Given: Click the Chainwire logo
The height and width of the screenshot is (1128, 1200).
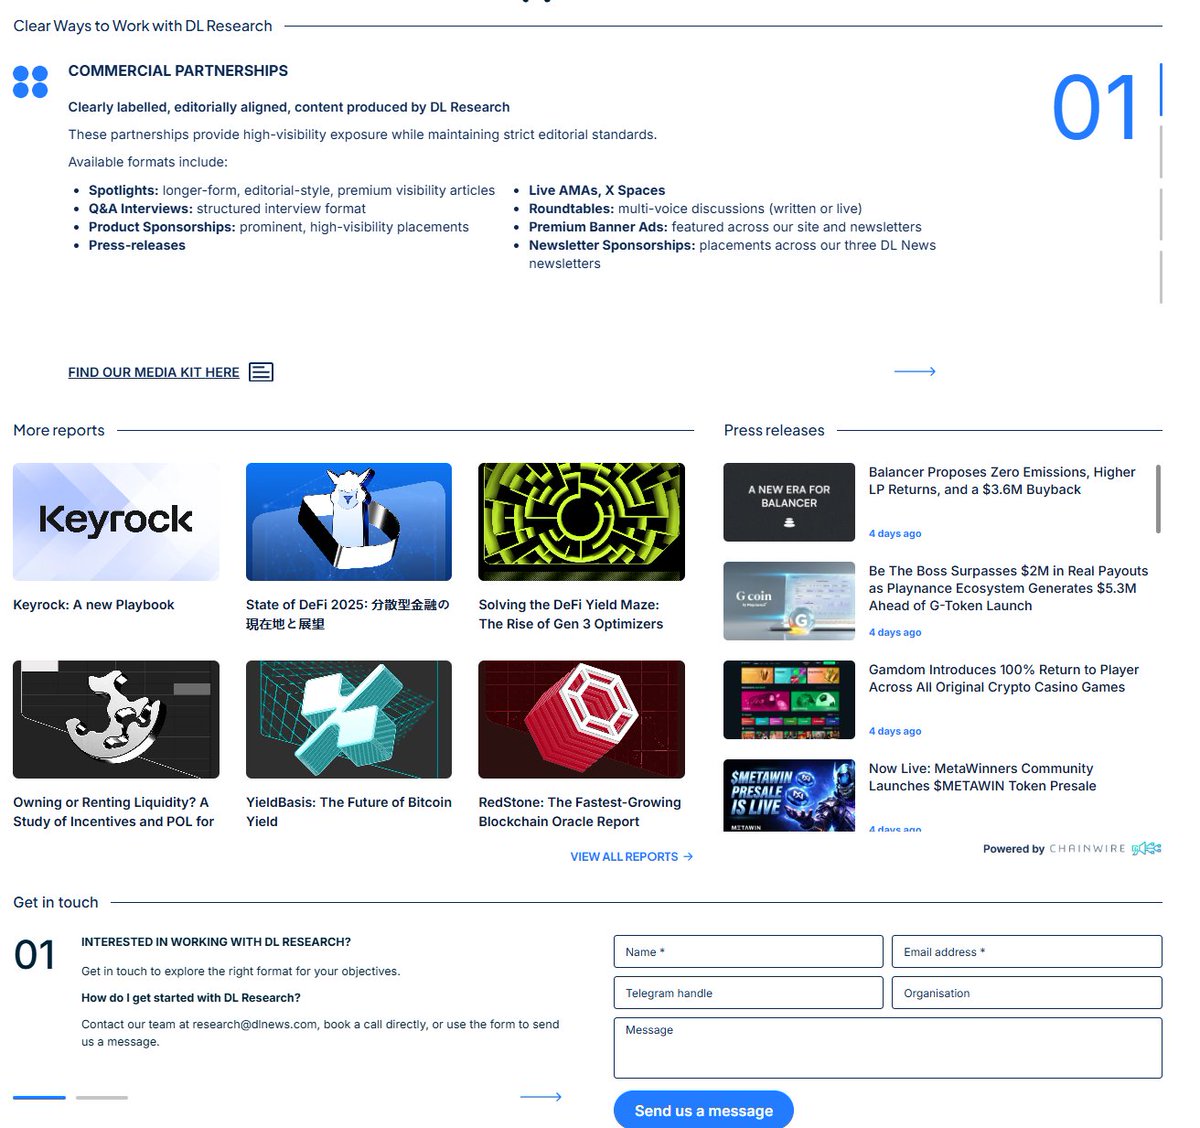Looking at the screenshot, I should pos(1105,849).
